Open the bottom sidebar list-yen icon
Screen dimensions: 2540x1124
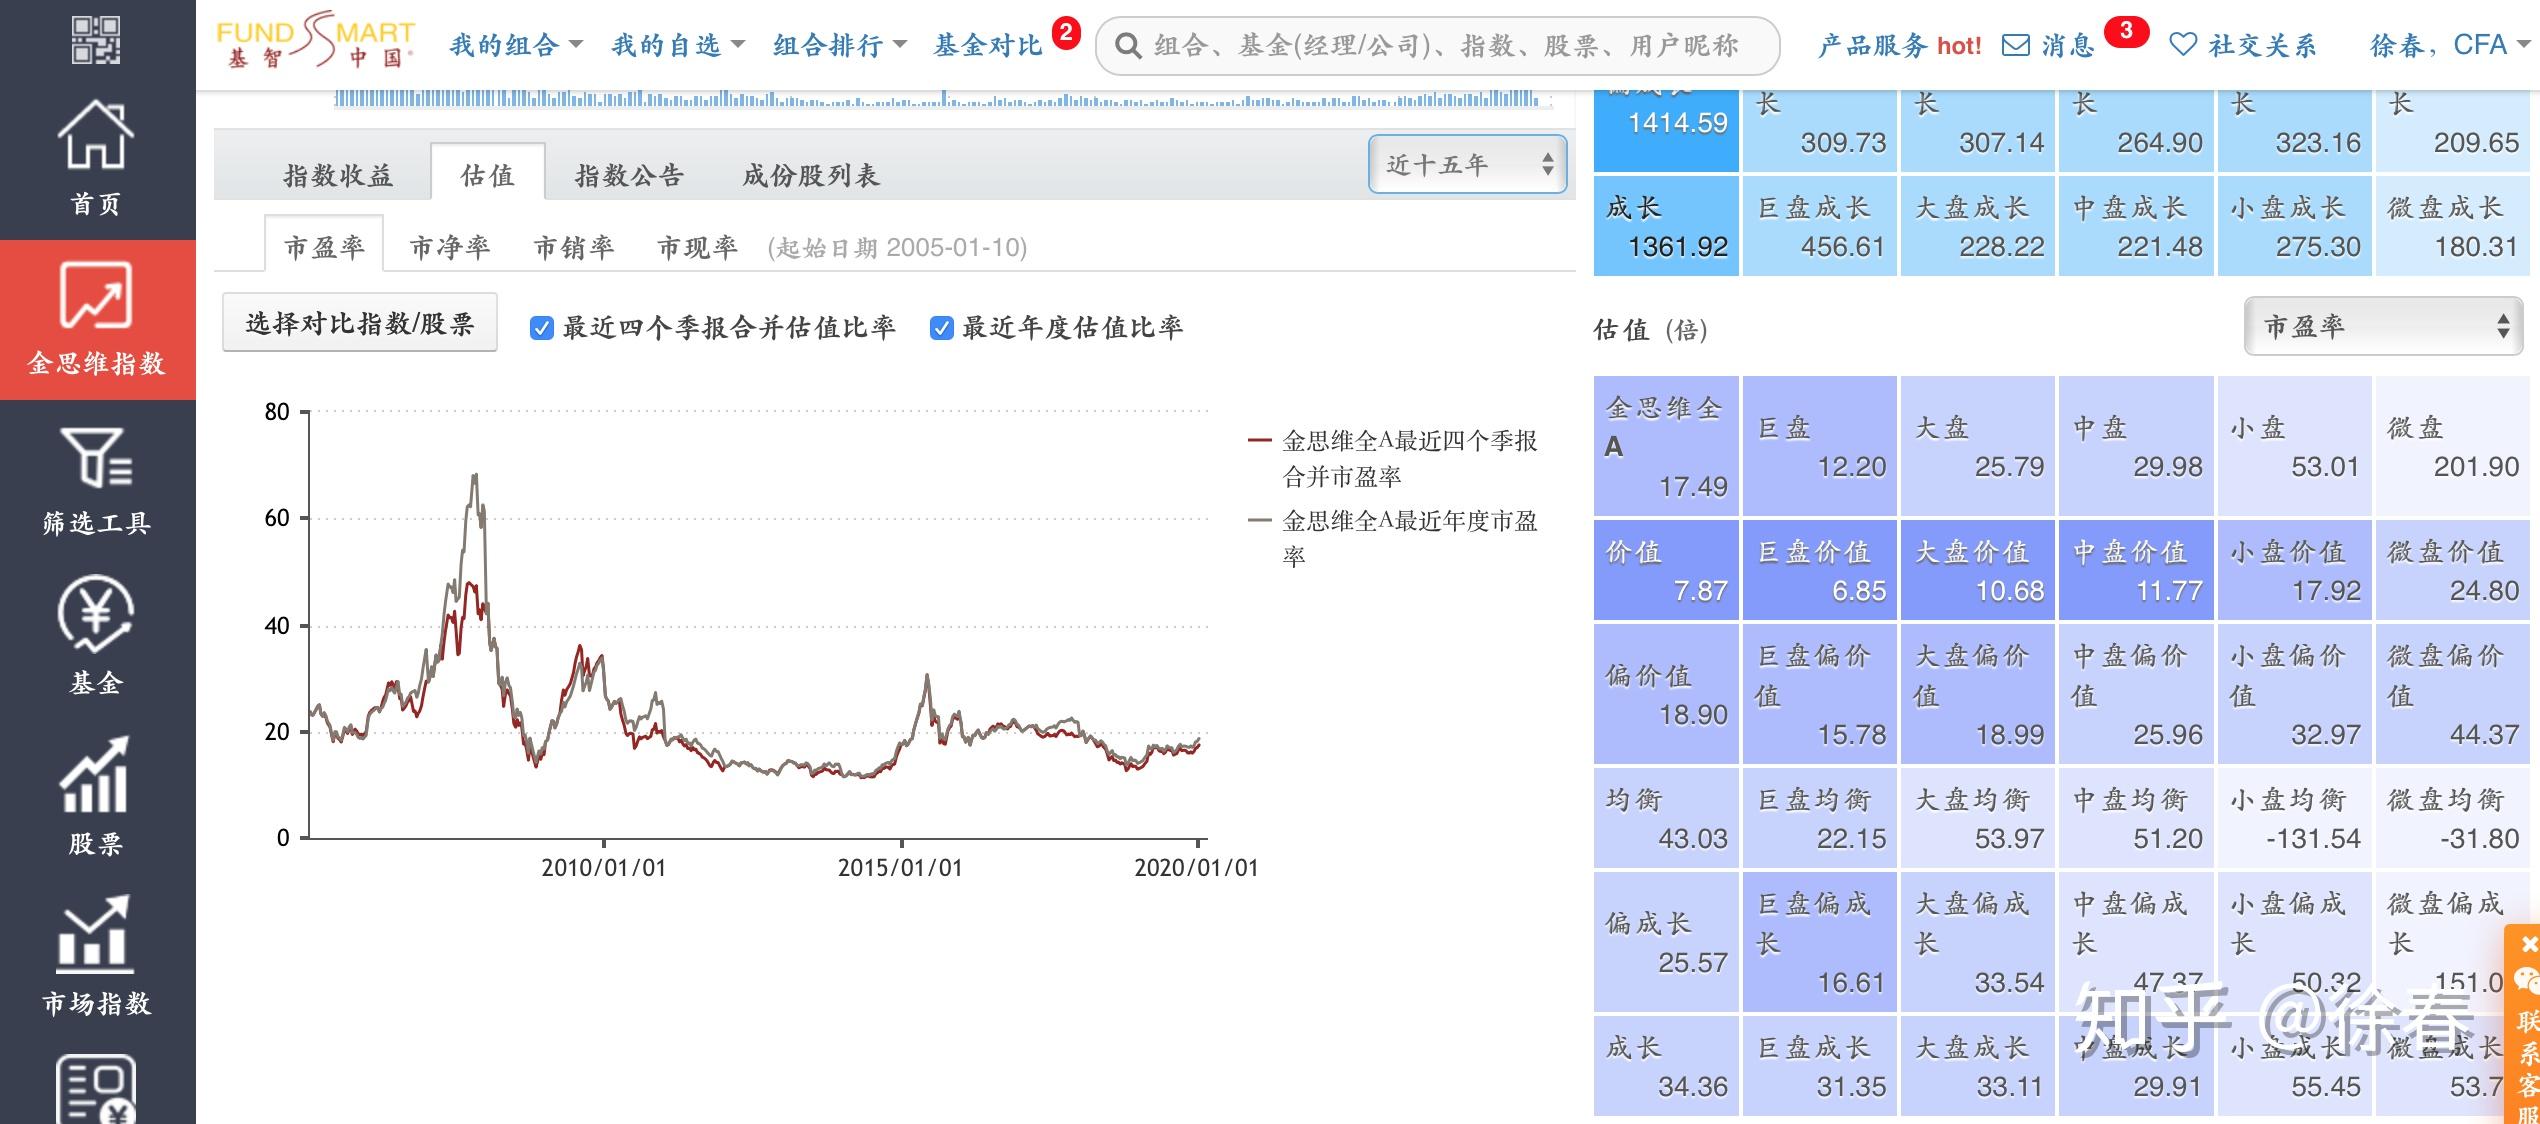[96, 1090]
